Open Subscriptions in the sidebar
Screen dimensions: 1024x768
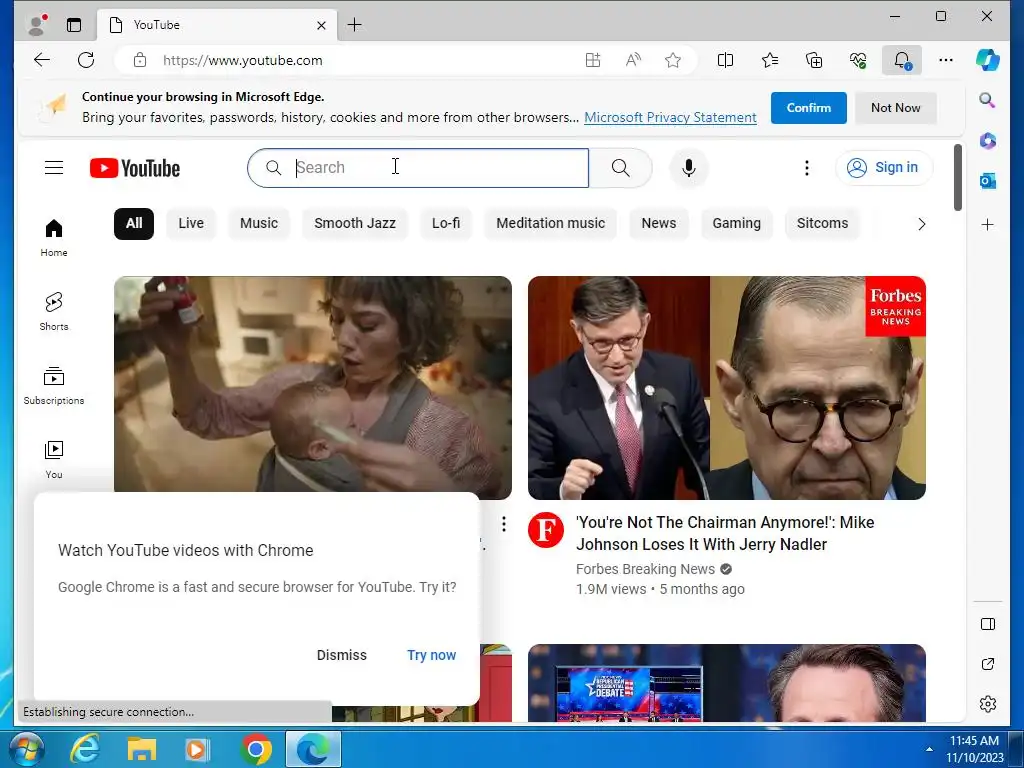coord(54,385)
